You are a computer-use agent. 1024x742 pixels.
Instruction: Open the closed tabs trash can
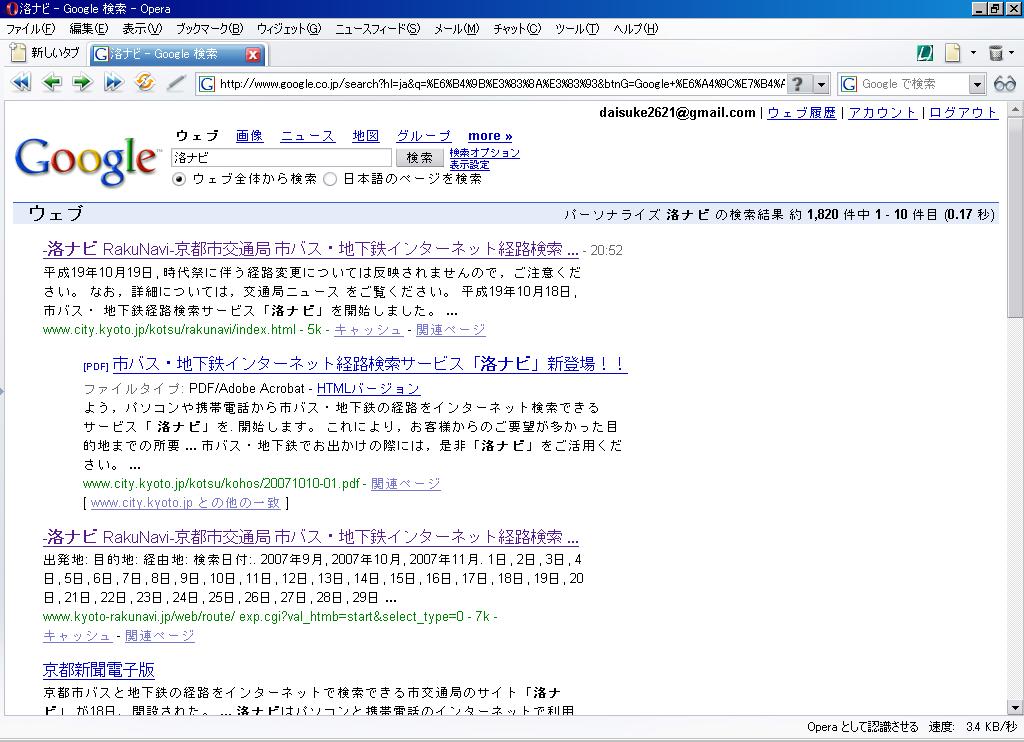tap(995, 53)
